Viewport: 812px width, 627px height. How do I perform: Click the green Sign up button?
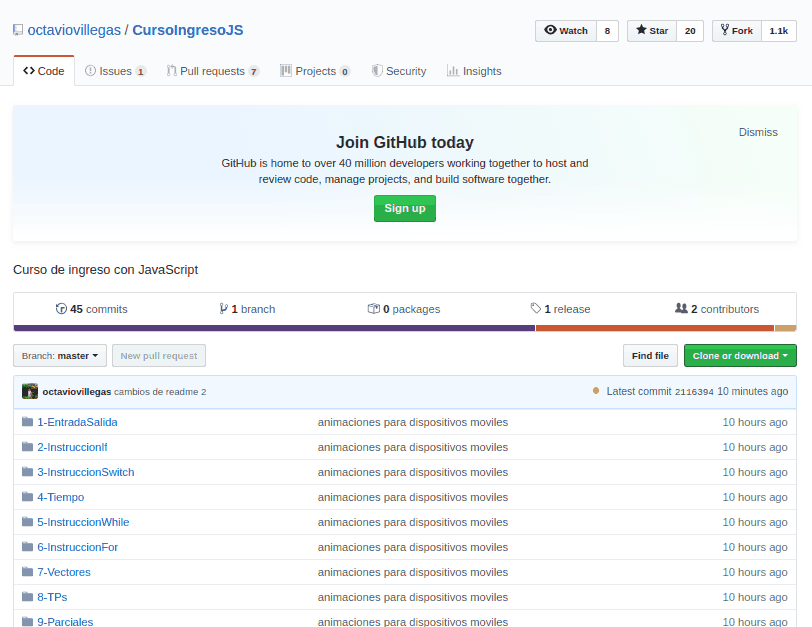(x=405, y=208)
